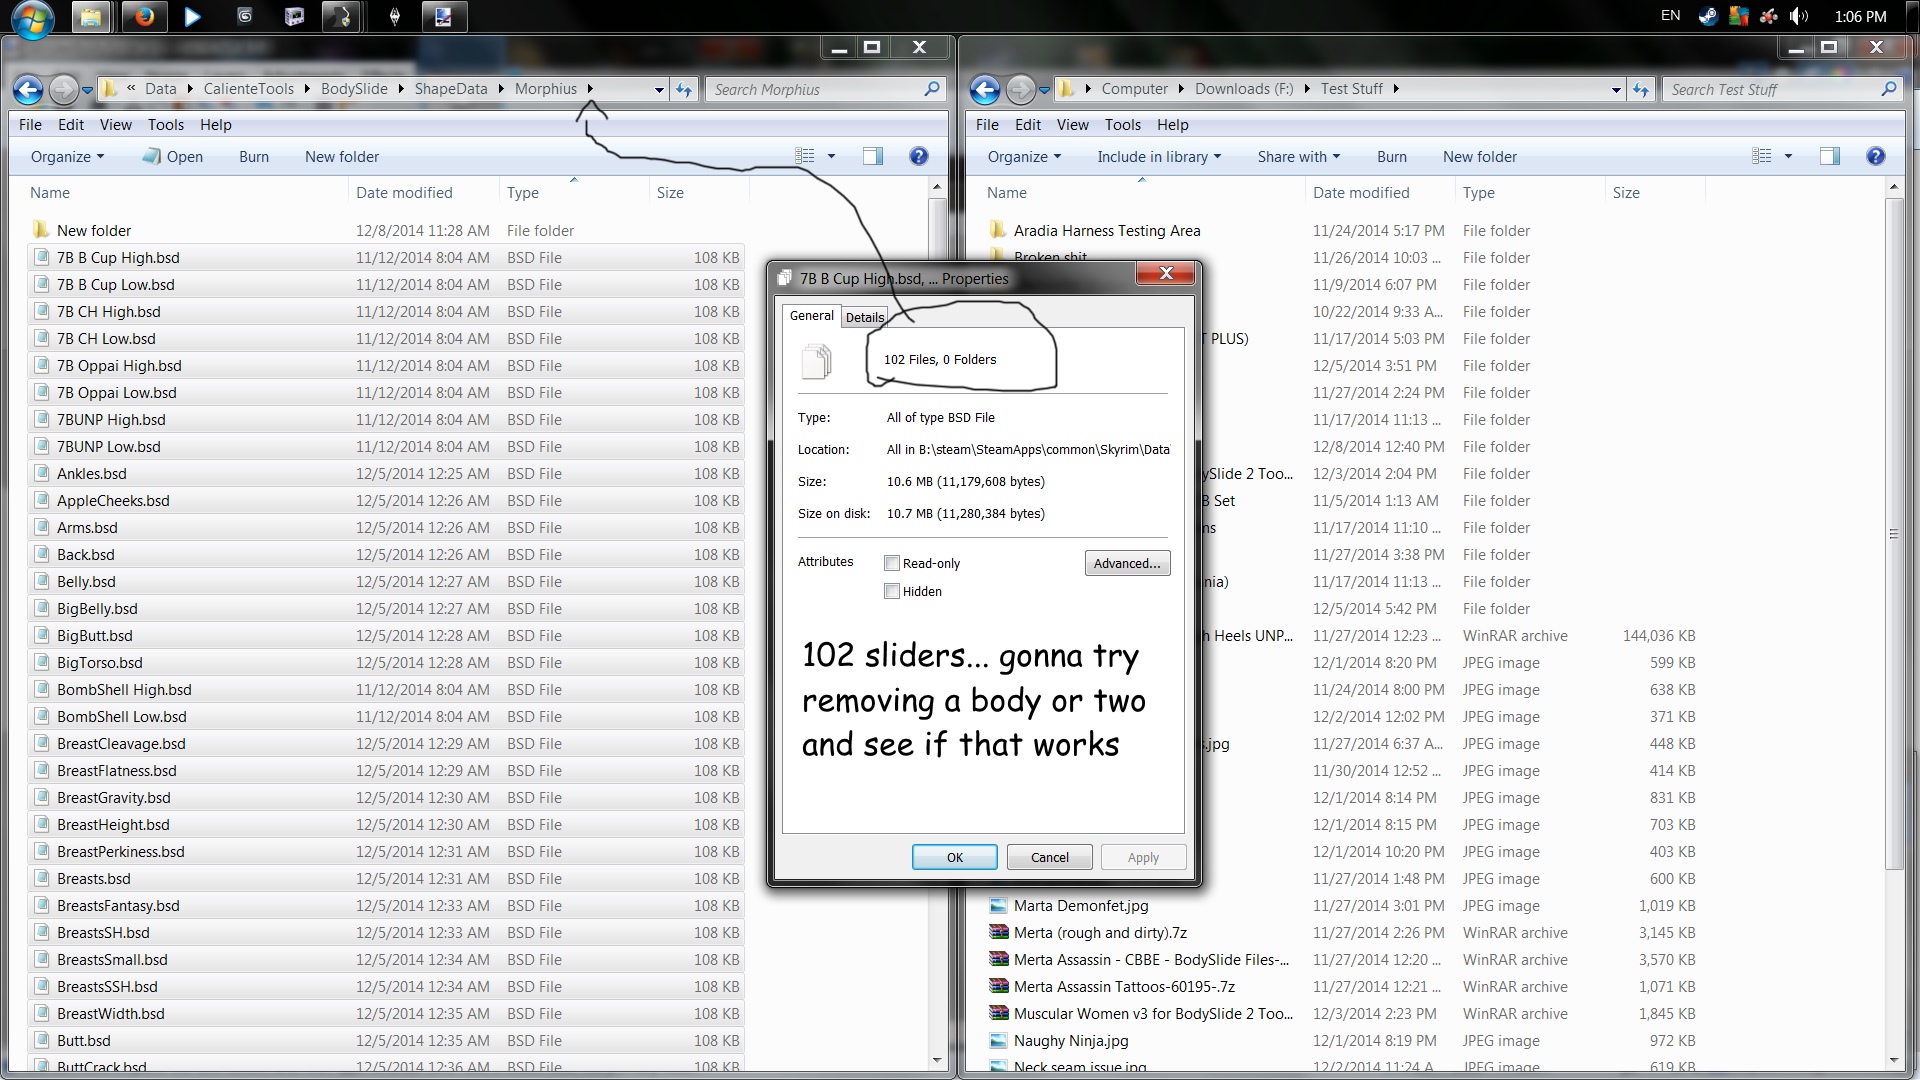1920x1080 pixels.
Task: Switch to the Details tab in Properties
Action: click(865, 318)
